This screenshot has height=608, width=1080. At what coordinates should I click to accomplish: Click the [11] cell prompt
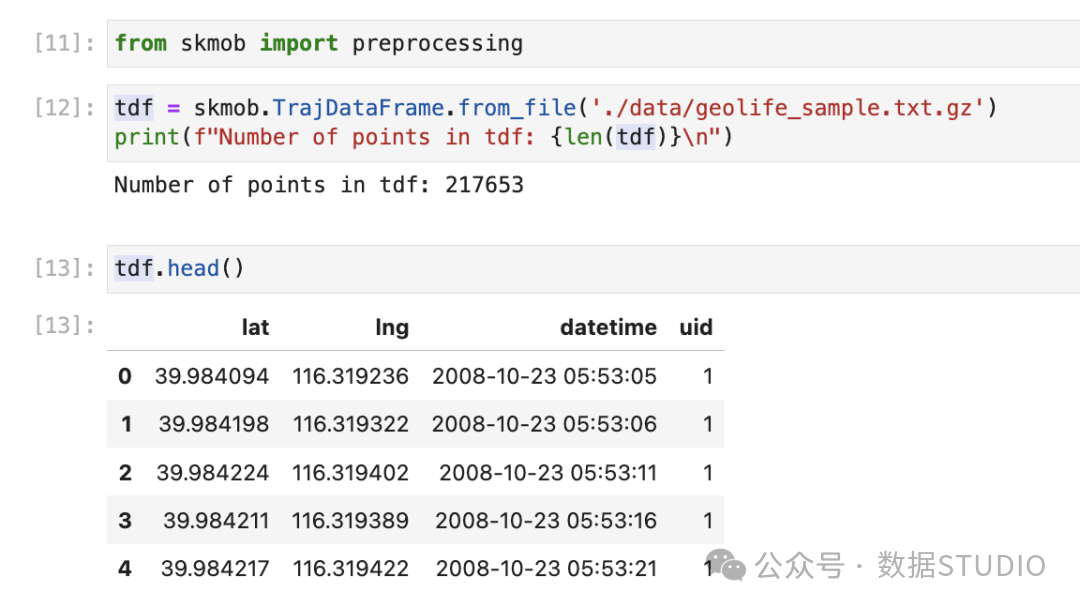[65, 43]
